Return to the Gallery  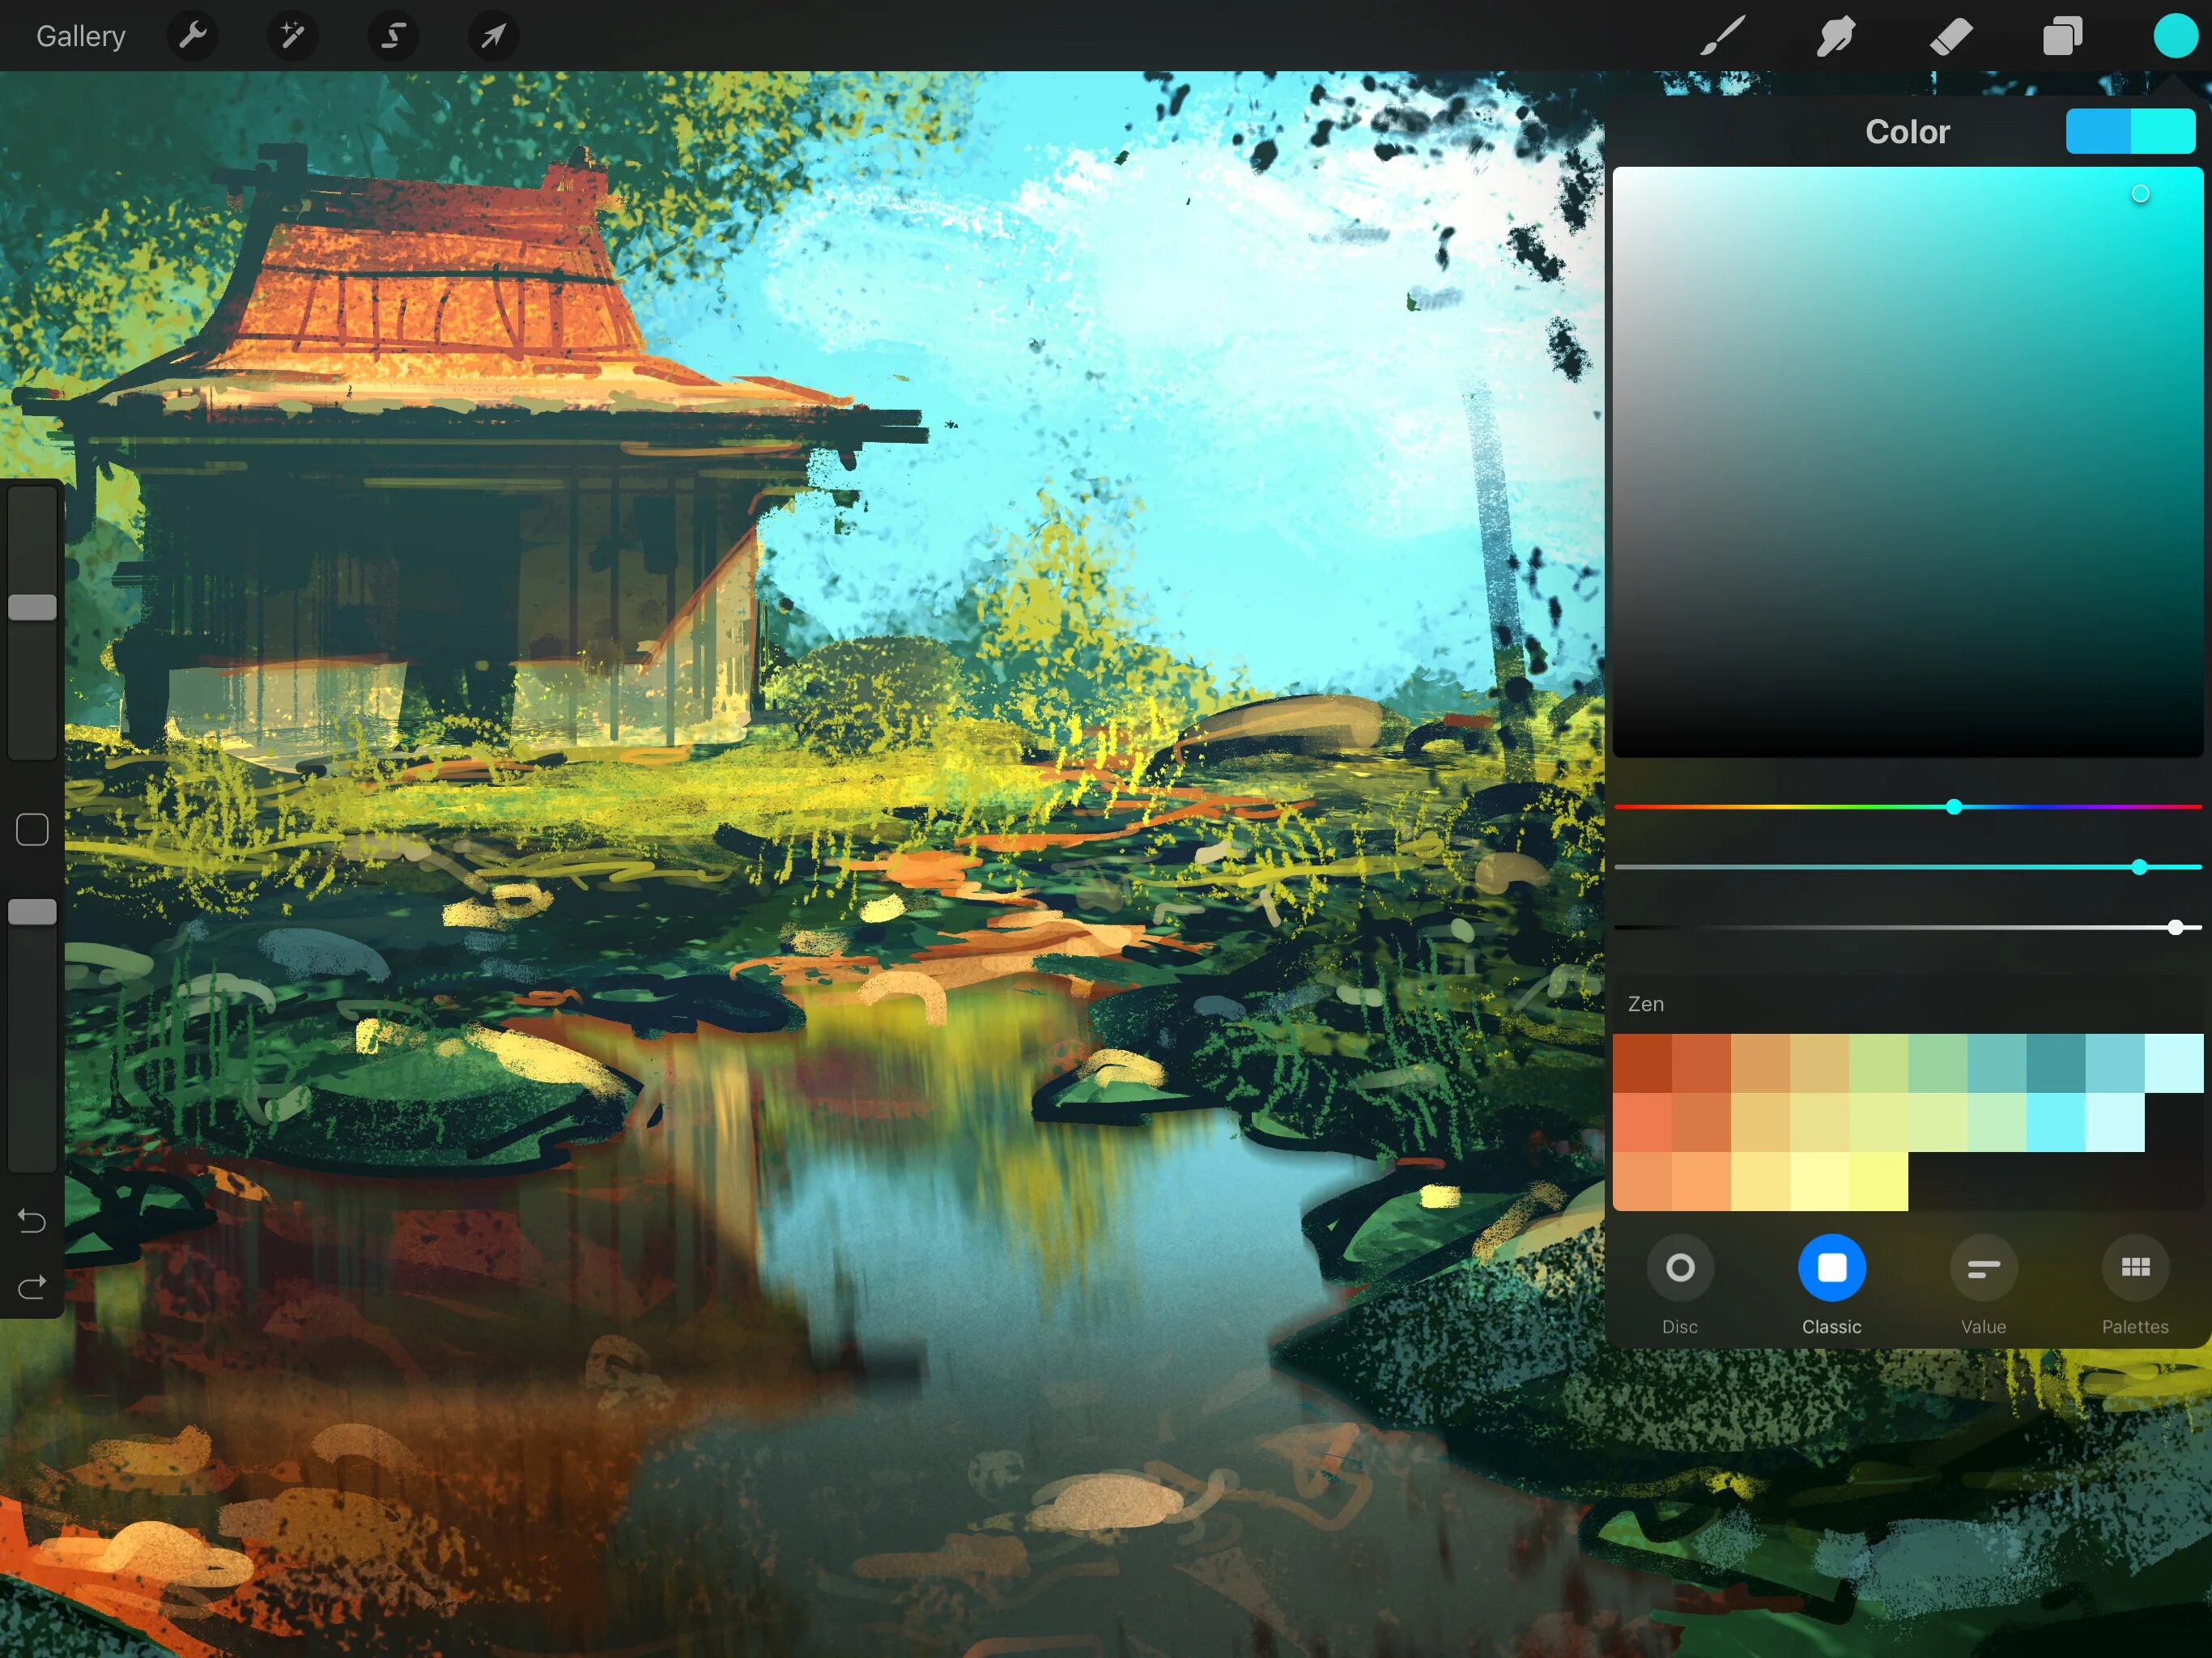tap(80, 37)
